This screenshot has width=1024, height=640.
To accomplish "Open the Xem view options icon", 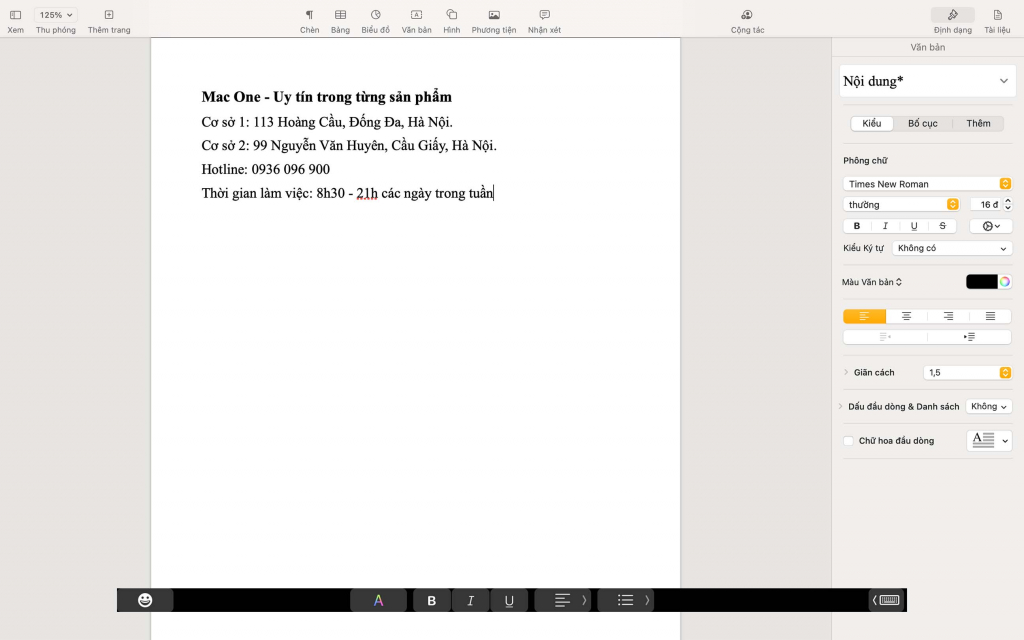I will tap(16, 14).
